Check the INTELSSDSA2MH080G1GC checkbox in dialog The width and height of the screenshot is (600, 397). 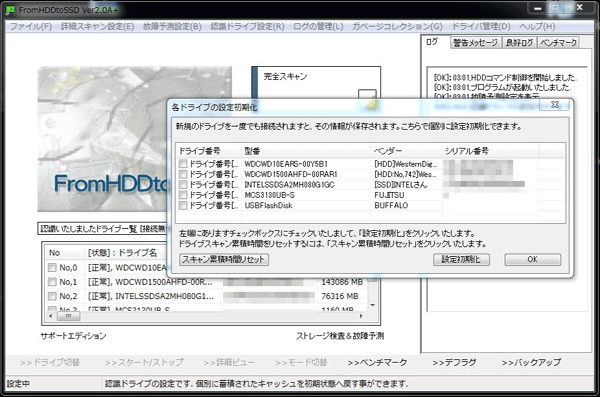click(183, 185)
